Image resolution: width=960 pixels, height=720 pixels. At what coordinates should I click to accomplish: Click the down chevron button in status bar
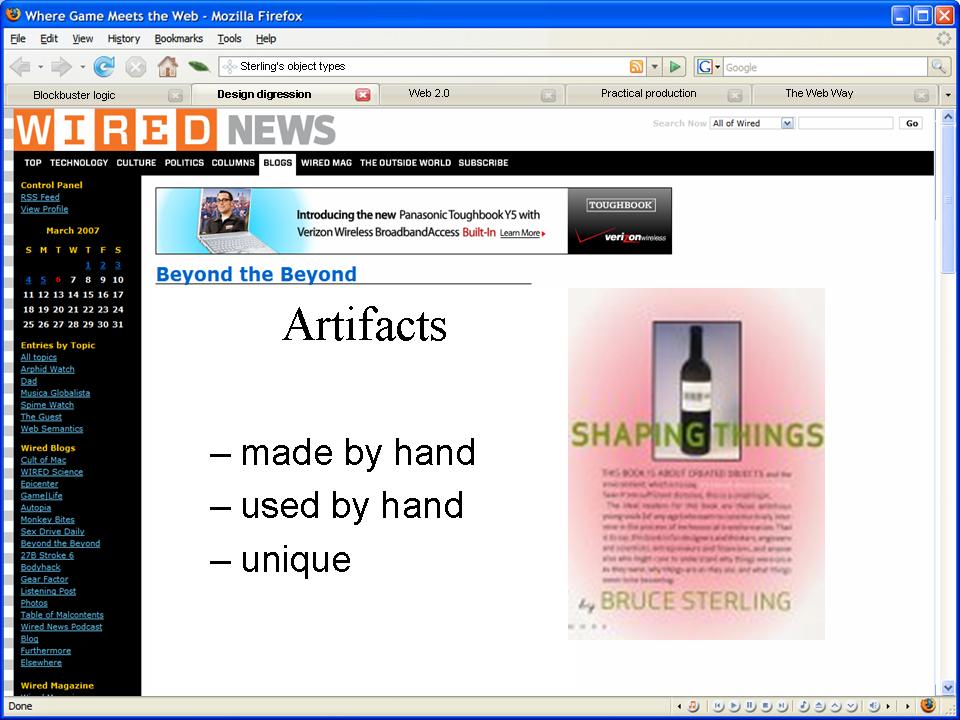(x=852, y=706)
